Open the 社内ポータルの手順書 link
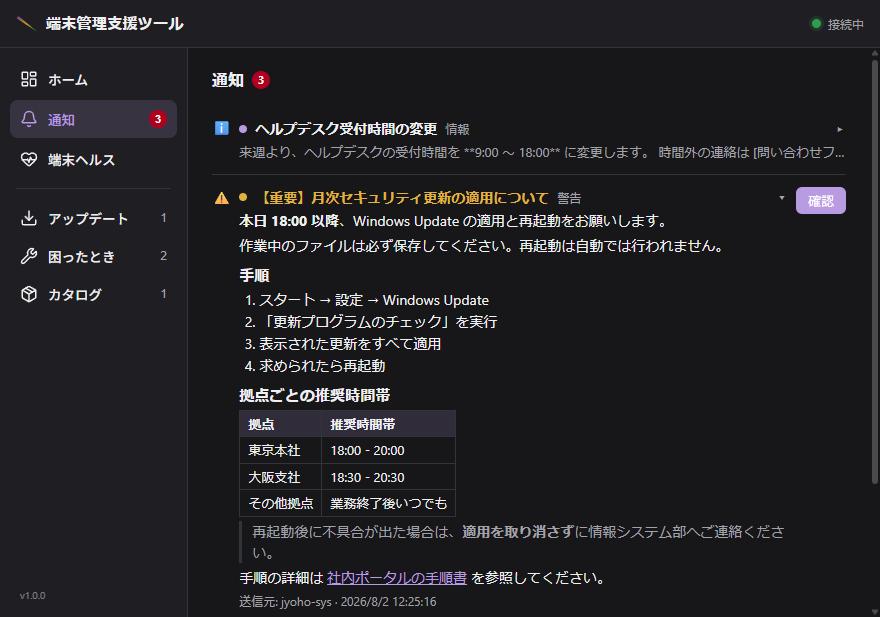 tap(396, 578)
